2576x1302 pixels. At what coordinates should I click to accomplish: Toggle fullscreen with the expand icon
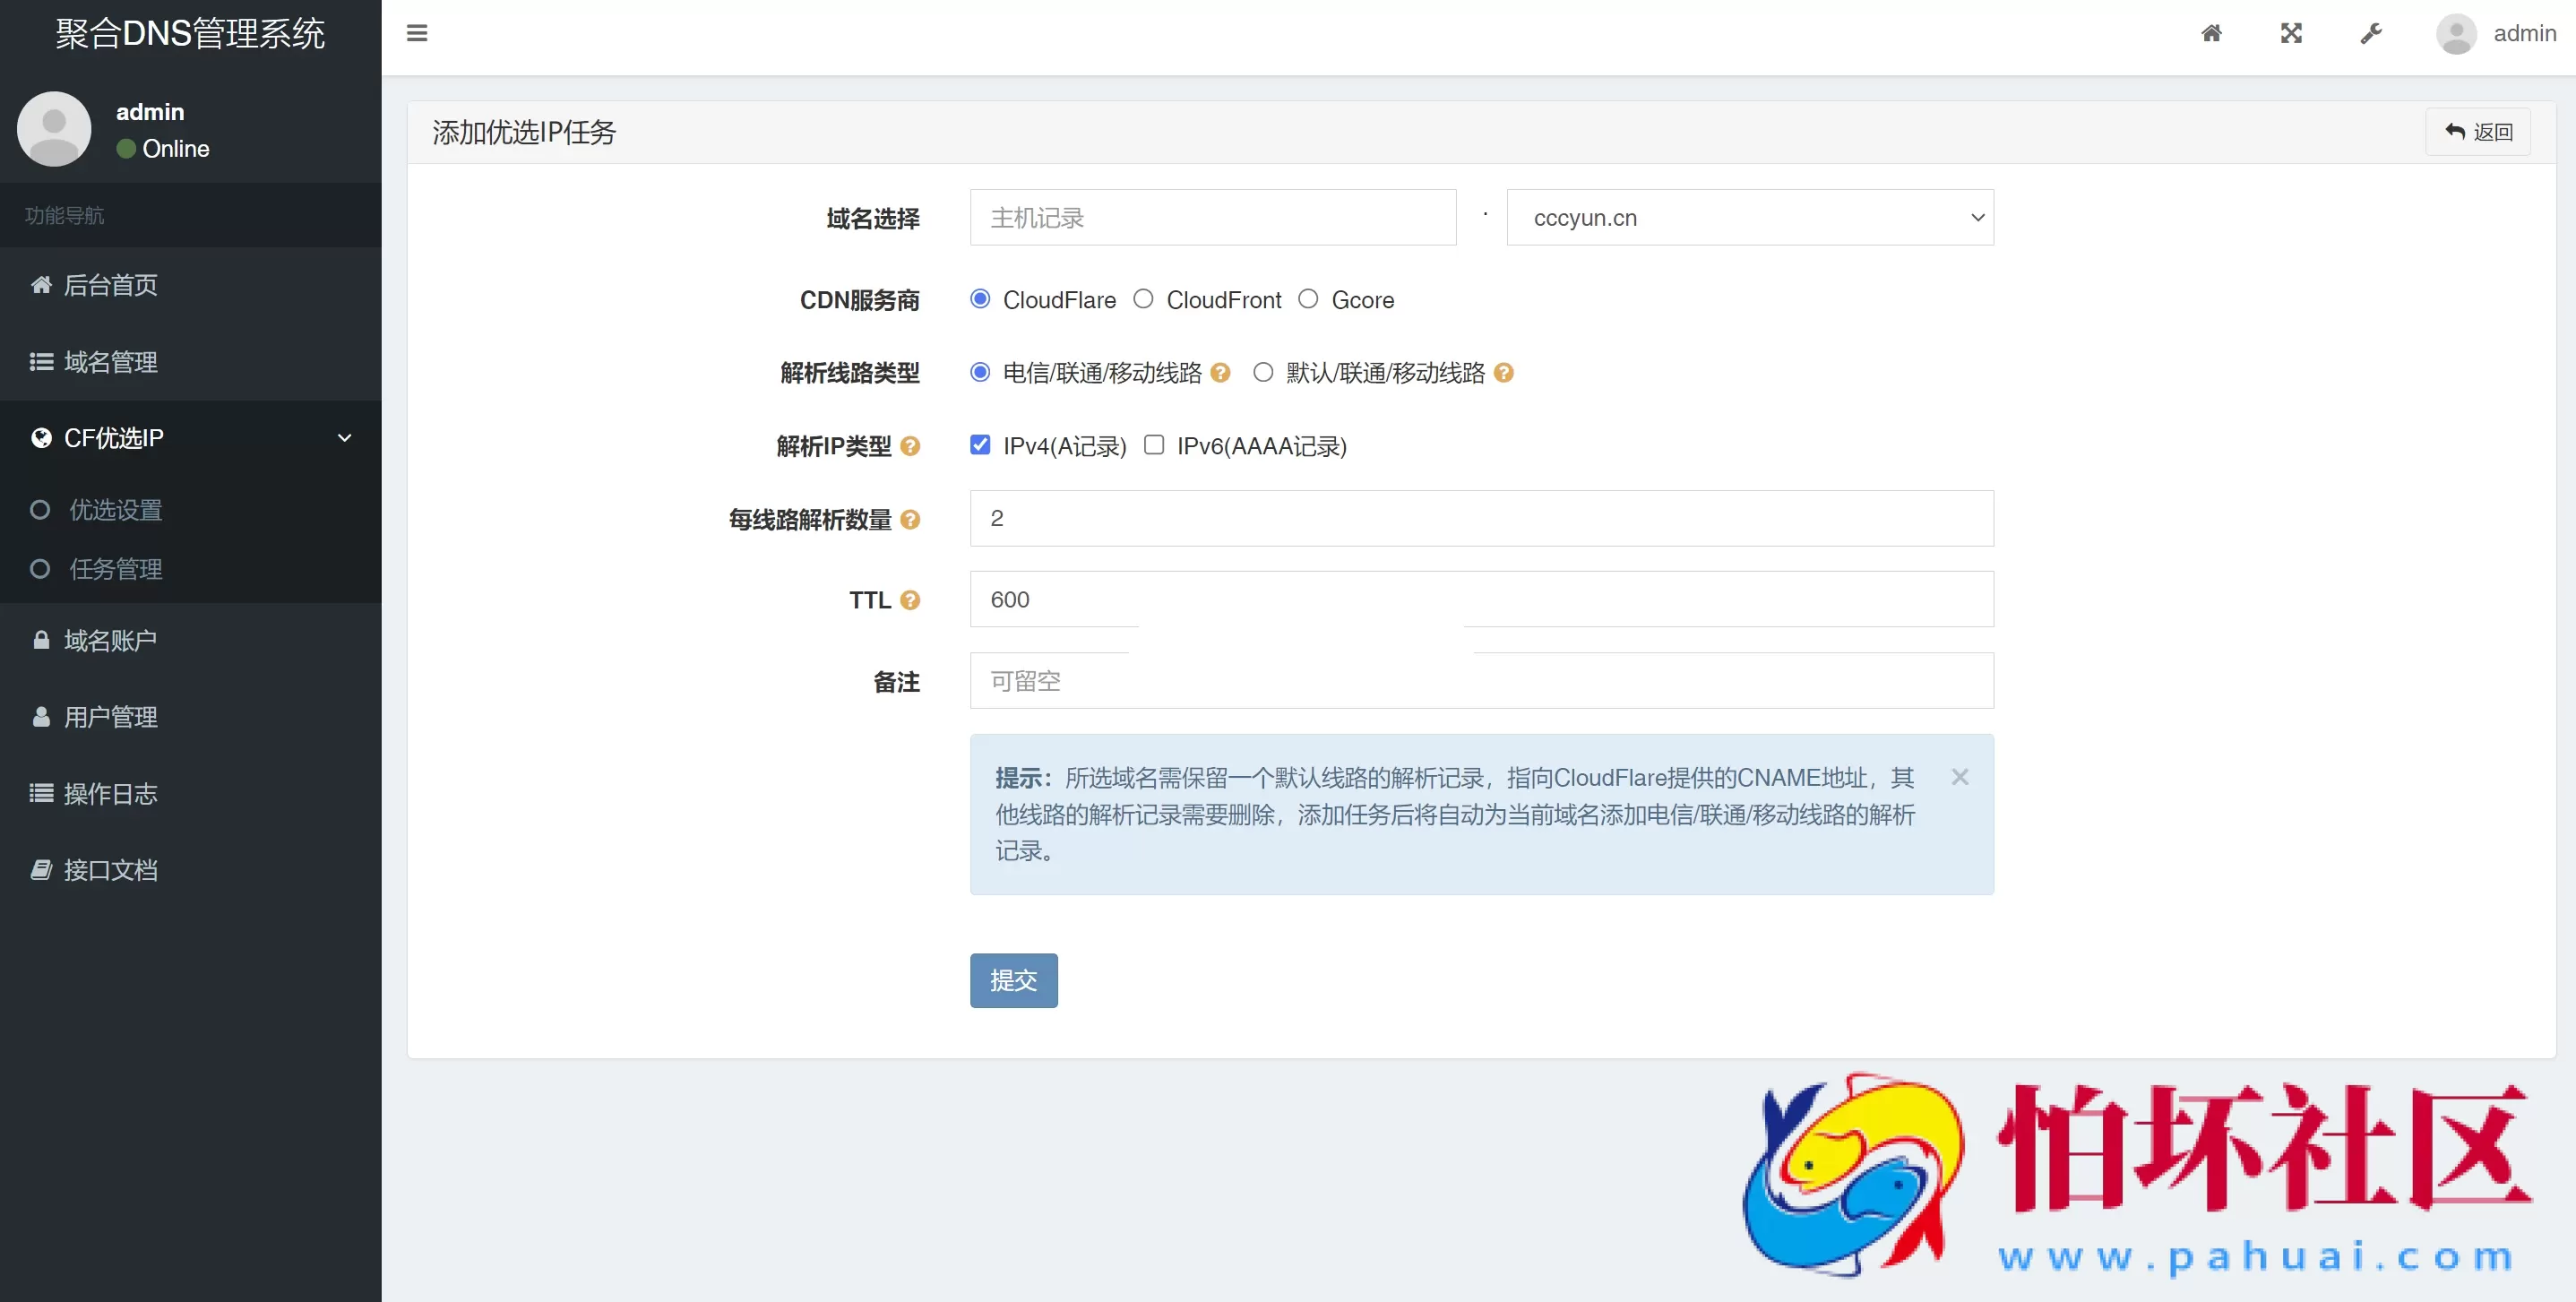(2291, 33)
